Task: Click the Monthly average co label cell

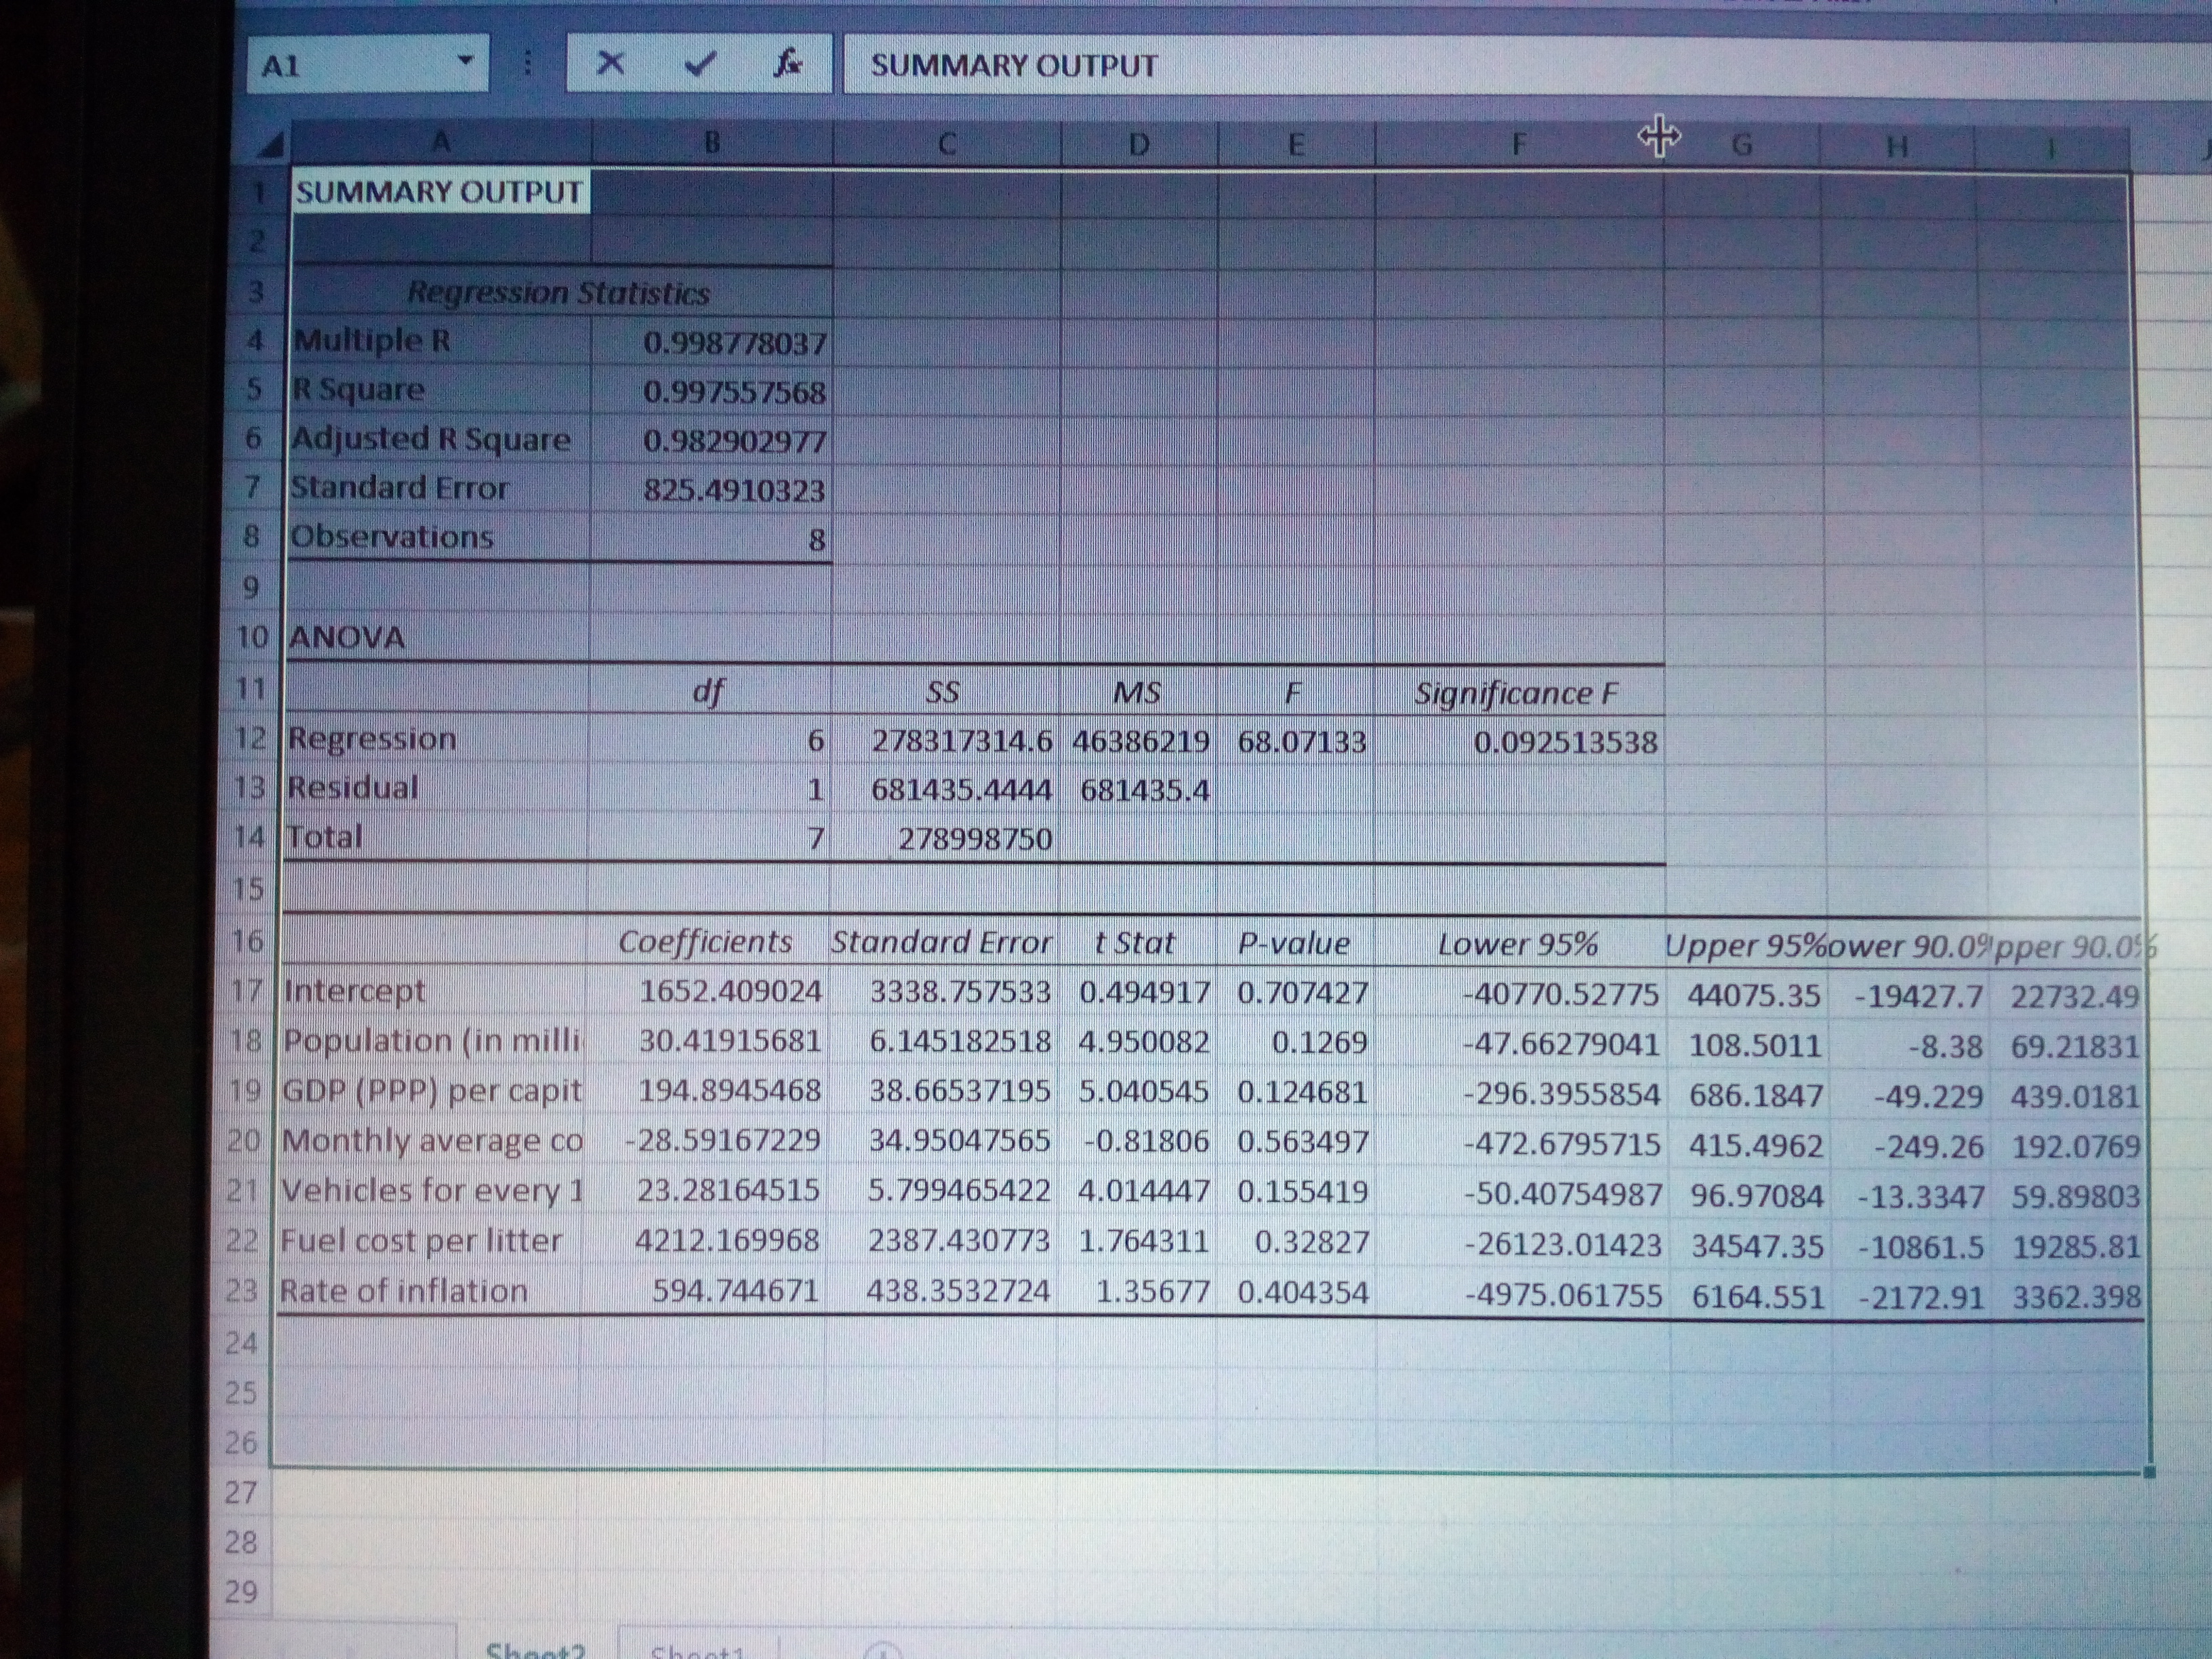Action: click(x=432, y=1140)
